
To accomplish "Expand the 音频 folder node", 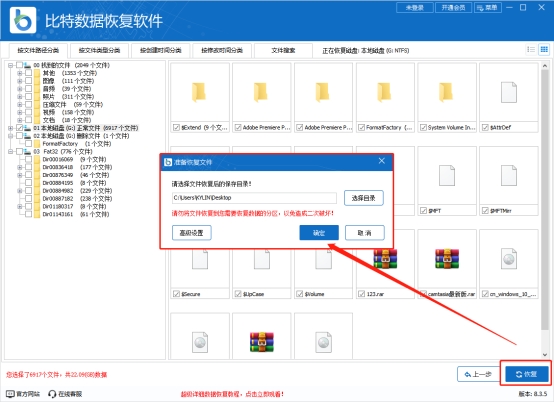I will click(x=20, y=89).
